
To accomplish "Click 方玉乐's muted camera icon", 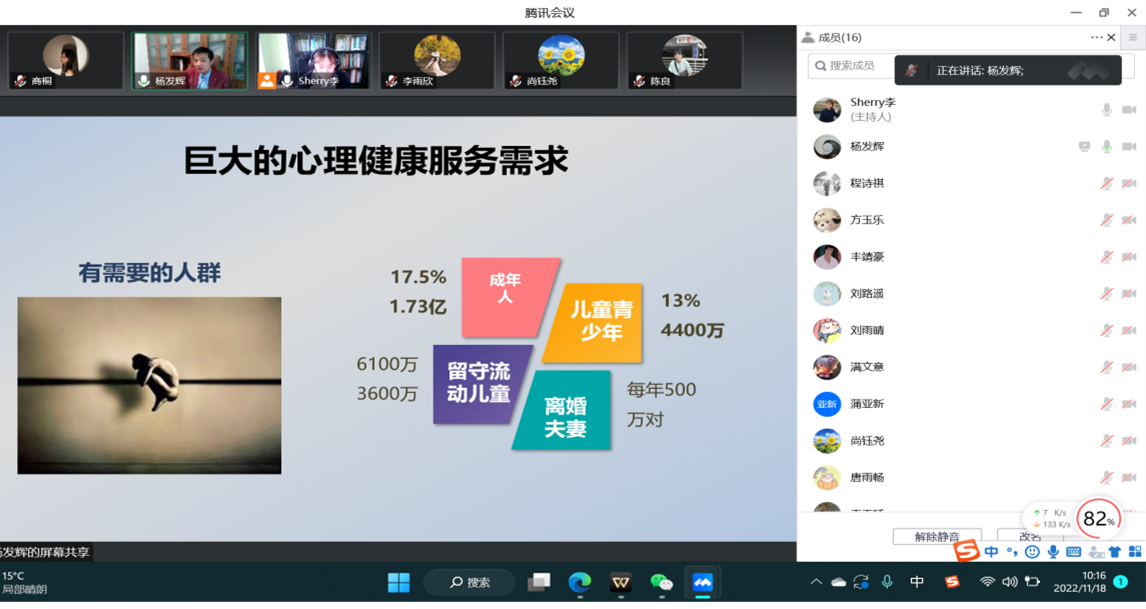I will (x=1129, y=220).
